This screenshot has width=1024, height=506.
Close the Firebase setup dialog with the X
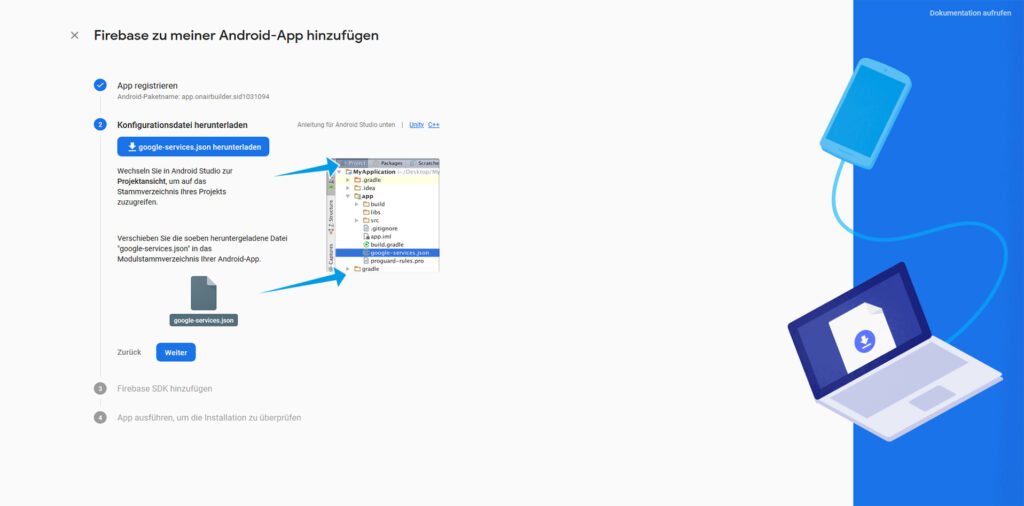[x=74, y=35]
